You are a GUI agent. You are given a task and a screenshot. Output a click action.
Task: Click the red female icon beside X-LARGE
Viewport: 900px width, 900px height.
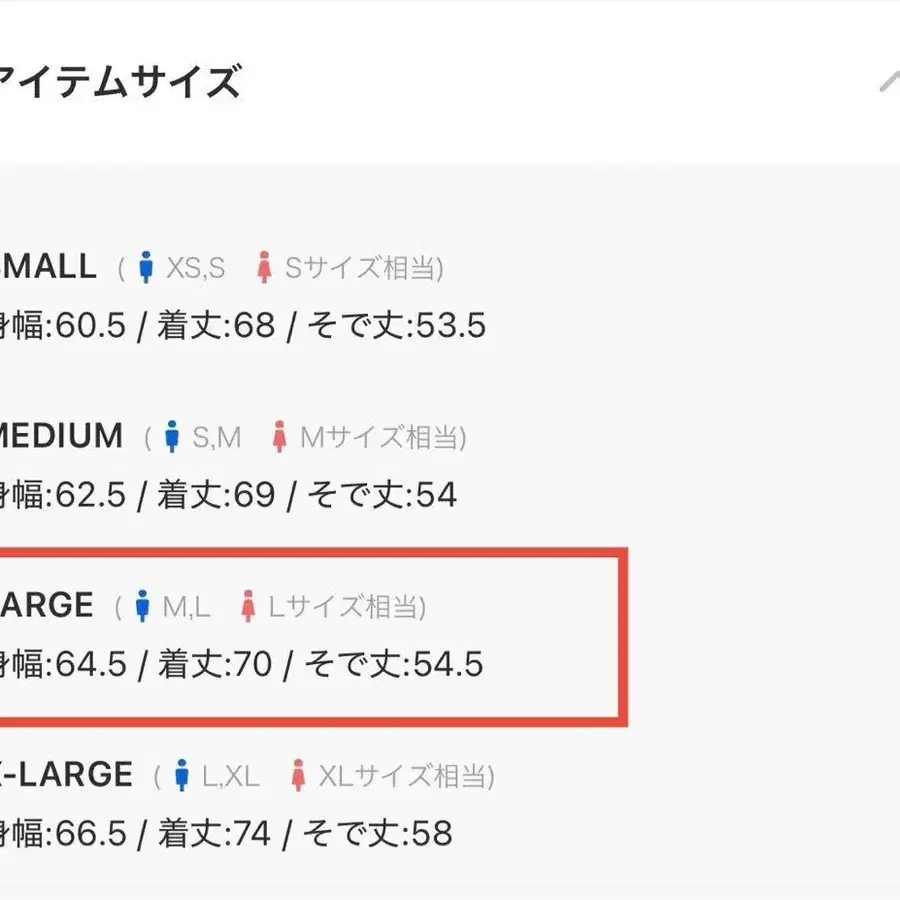[298, 773]
